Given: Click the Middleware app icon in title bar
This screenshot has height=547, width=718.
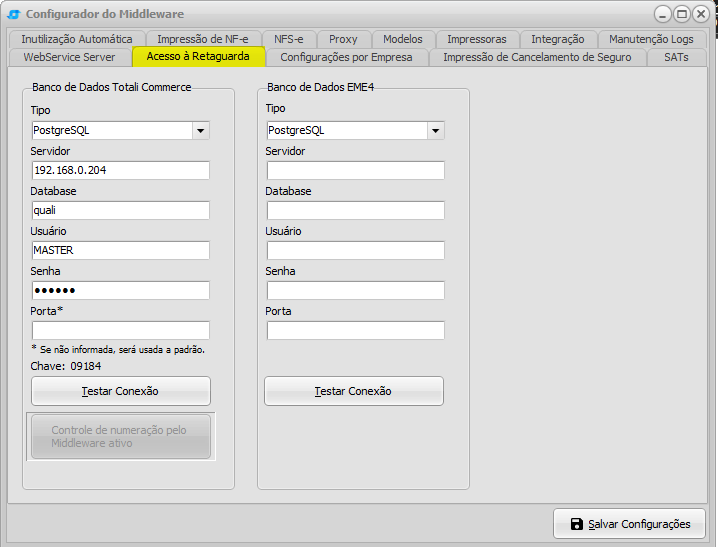Looking at the screenshot, I should point(14,14).
